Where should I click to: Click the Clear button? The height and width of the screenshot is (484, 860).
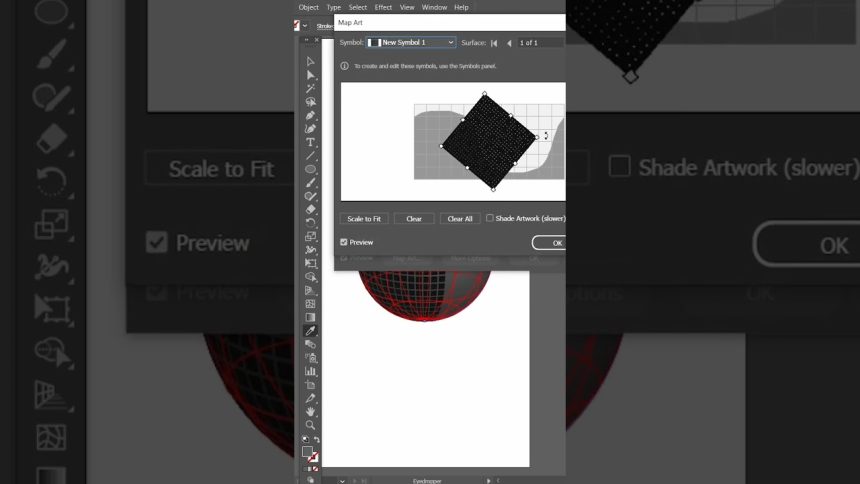414,218
